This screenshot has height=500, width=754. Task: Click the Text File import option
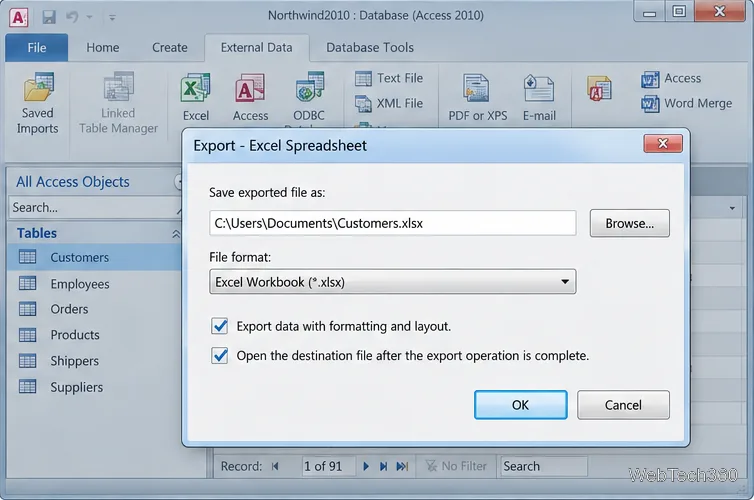click(389, 78)
